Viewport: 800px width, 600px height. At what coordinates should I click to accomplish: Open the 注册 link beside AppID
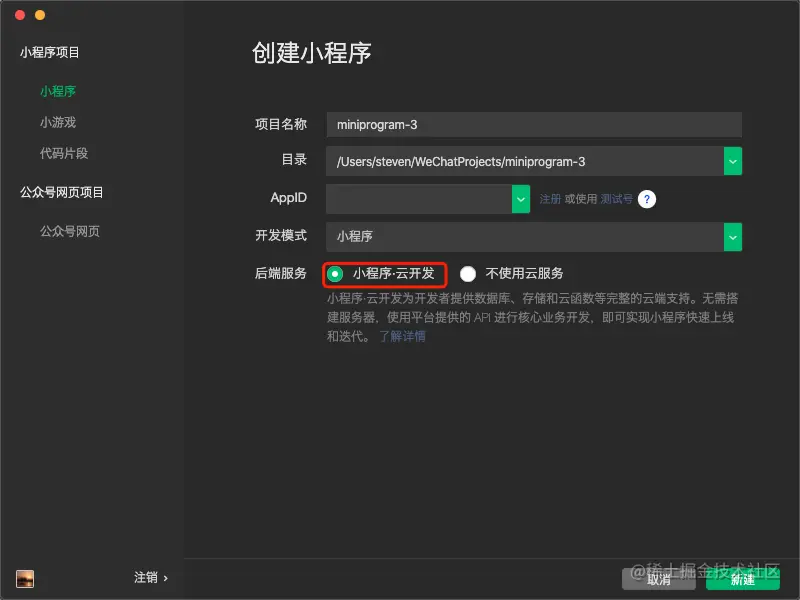(x=550, y=199)
